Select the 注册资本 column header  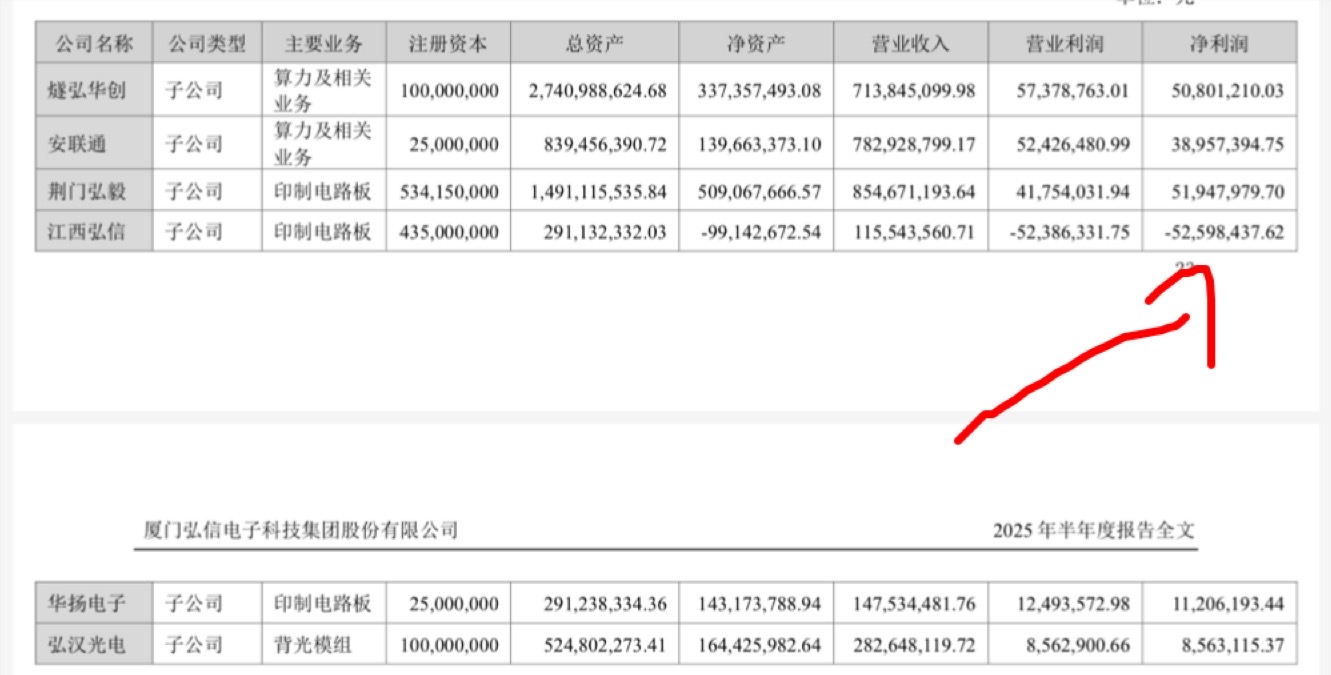[x=448, y=44]
